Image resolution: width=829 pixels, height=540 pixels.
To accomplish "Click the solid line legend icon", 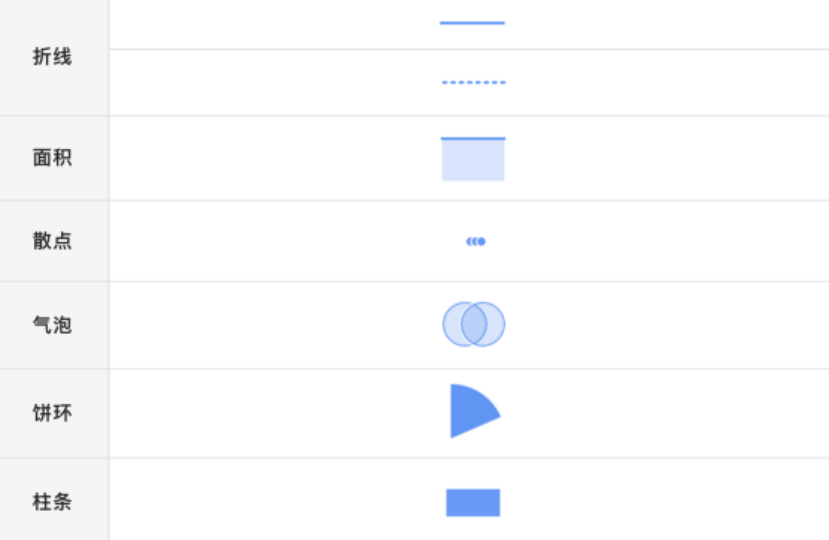I will (472, 23).
